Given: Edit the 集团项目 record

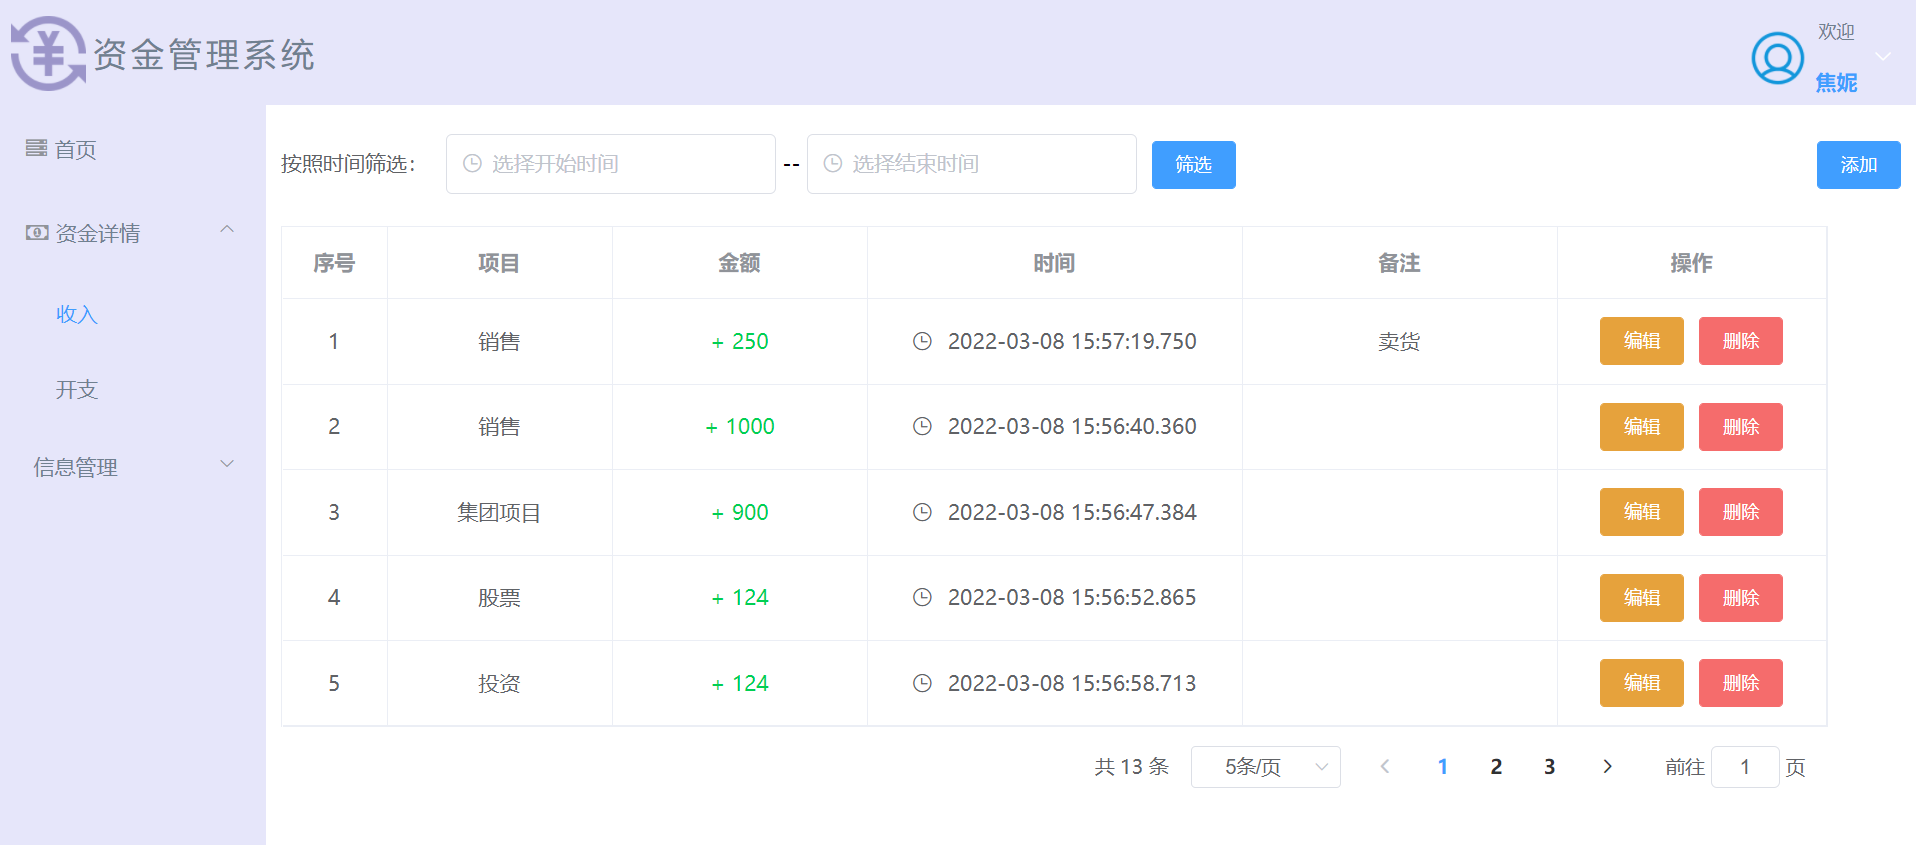Looking at the screenshot, I should pyautogui.click(x=1641, y=512).
